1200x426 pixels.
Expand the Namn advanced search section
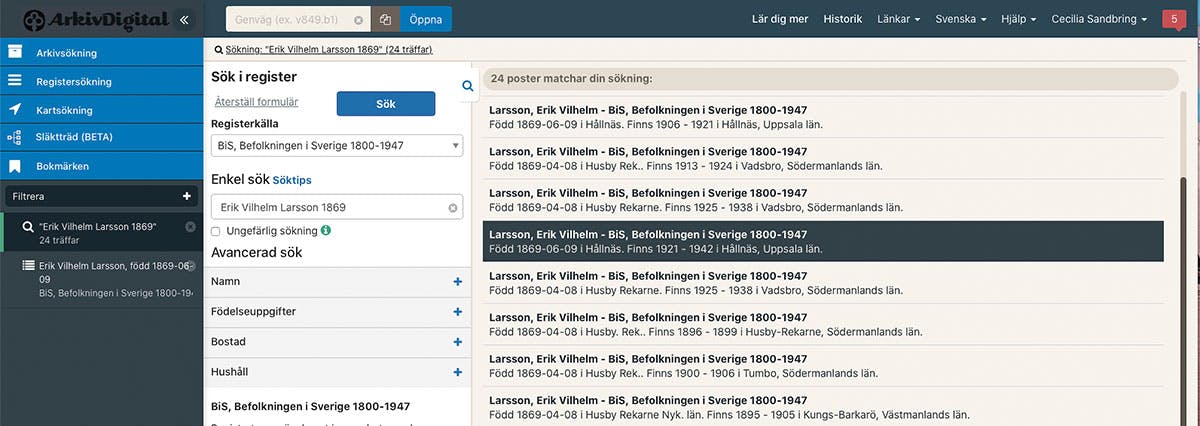458,282
